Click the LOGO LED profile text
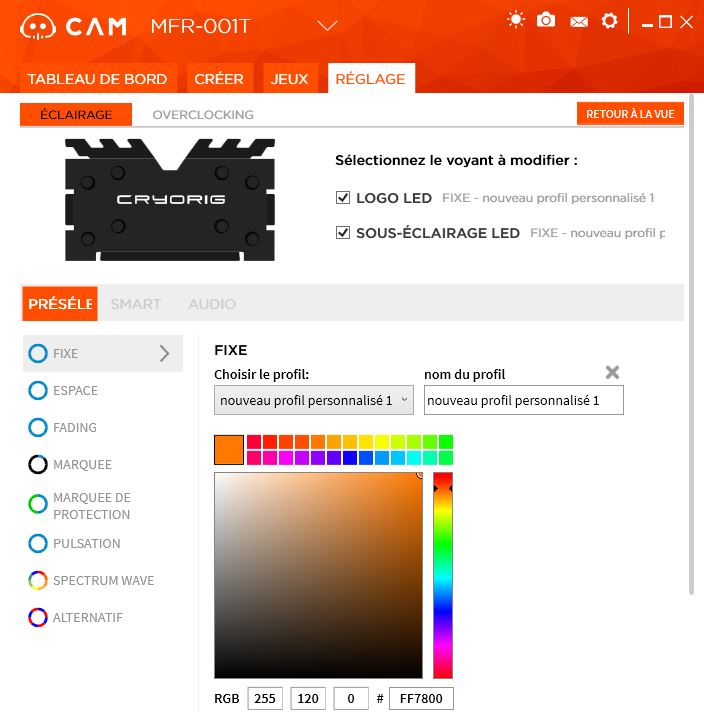 (548, 198)
